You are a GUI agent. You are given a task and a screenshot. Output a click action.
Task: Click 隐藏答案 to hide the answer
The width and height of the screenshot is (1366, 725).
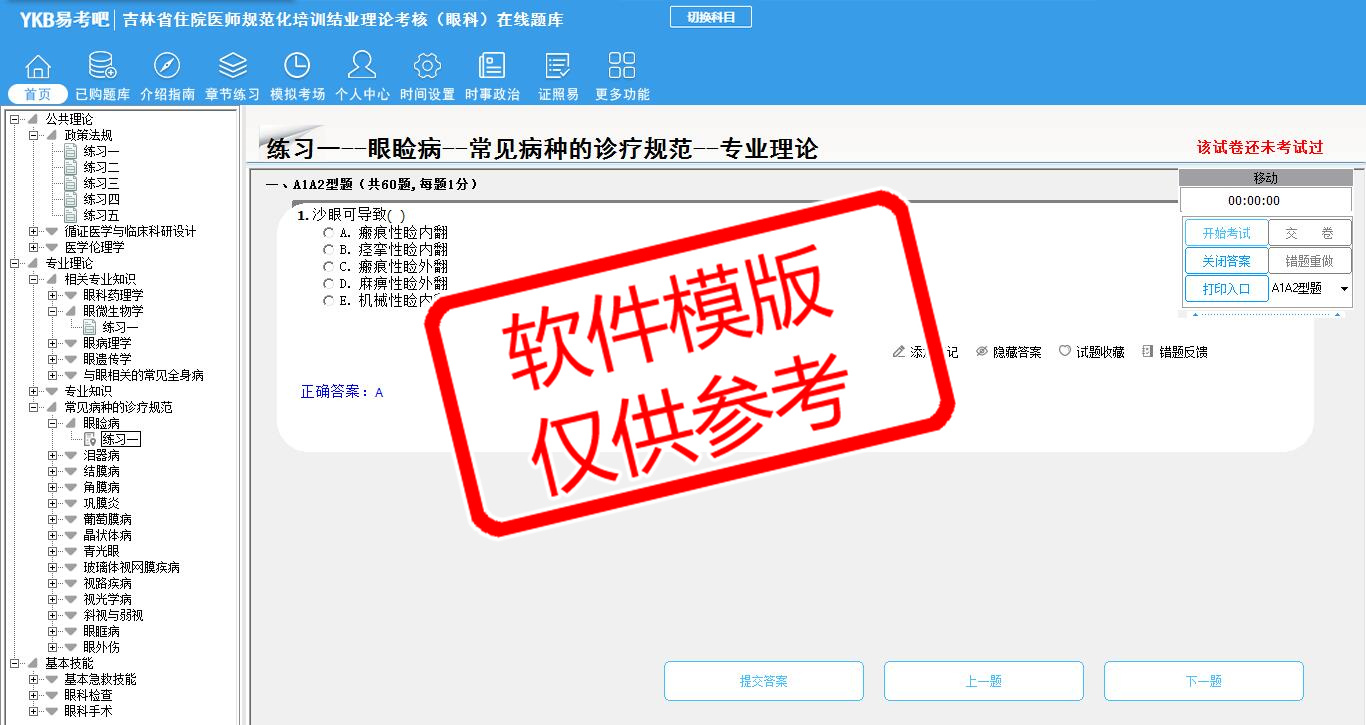coord(1008,352)
